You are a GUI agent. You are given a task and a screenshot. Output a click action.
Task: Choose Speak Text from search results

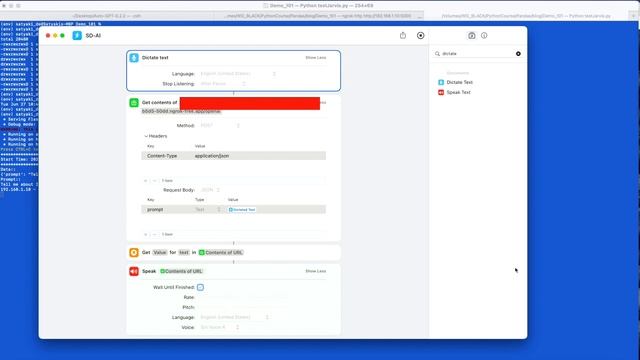[458, 92]
